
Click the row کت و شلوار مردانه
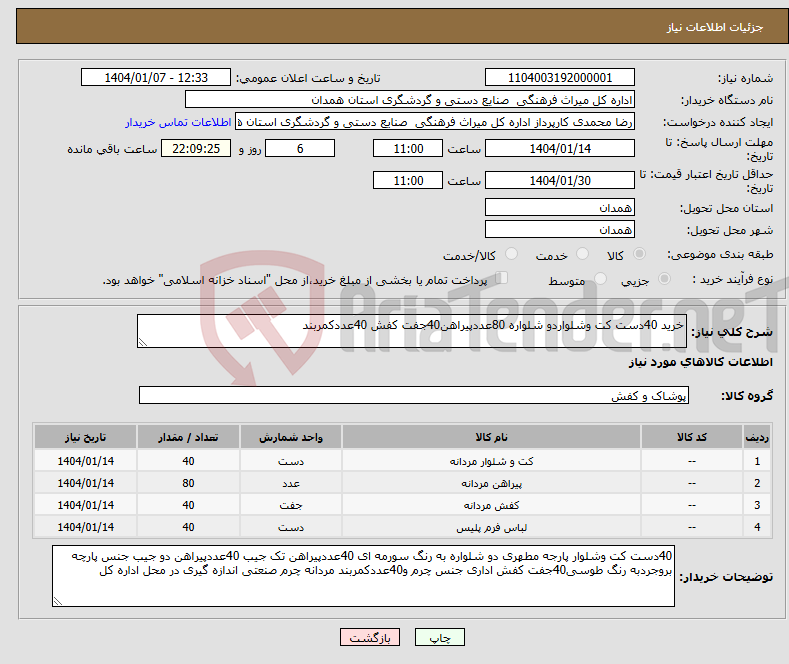pyautogui.click(x=402, y=461)
